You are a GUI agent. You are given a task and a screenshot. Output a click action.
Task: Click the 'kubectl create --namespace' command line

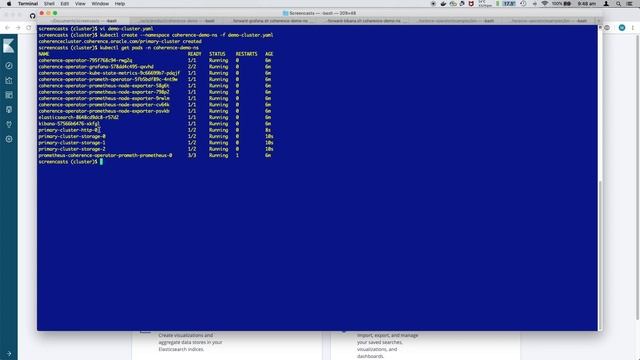156,35
